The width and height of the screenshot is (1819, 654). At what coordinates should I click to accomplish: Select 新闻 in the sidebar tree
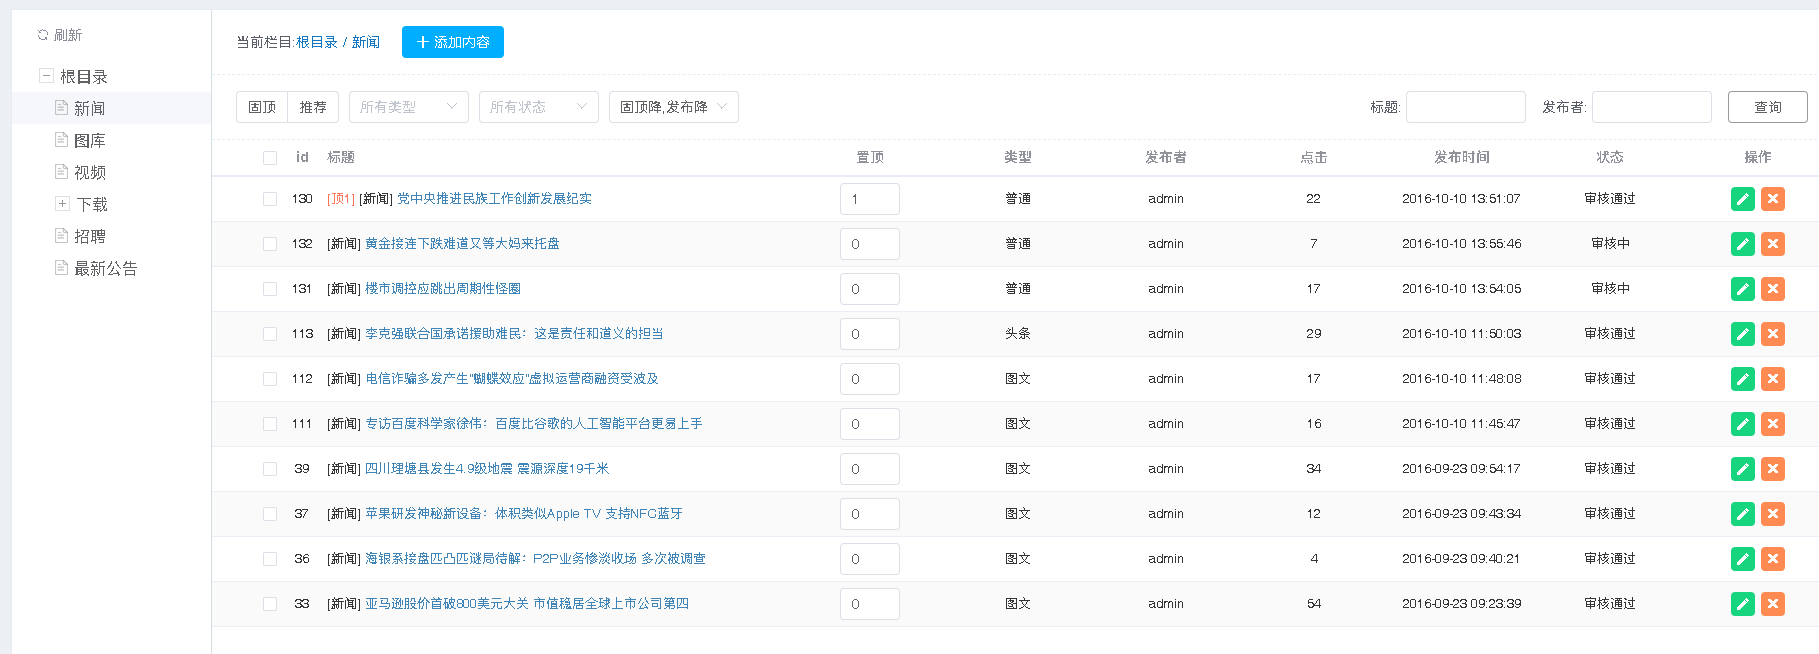point(89,108)
